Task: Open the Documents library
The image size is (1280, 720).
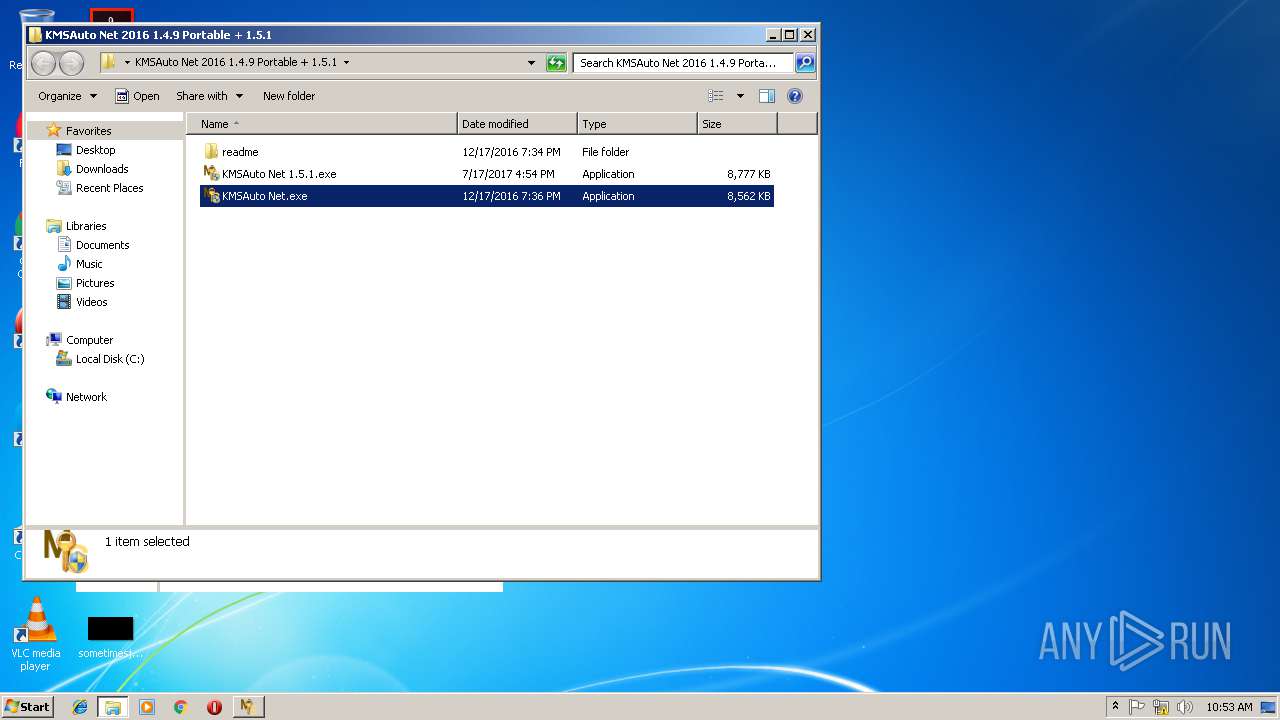Action: coord(102,245)
